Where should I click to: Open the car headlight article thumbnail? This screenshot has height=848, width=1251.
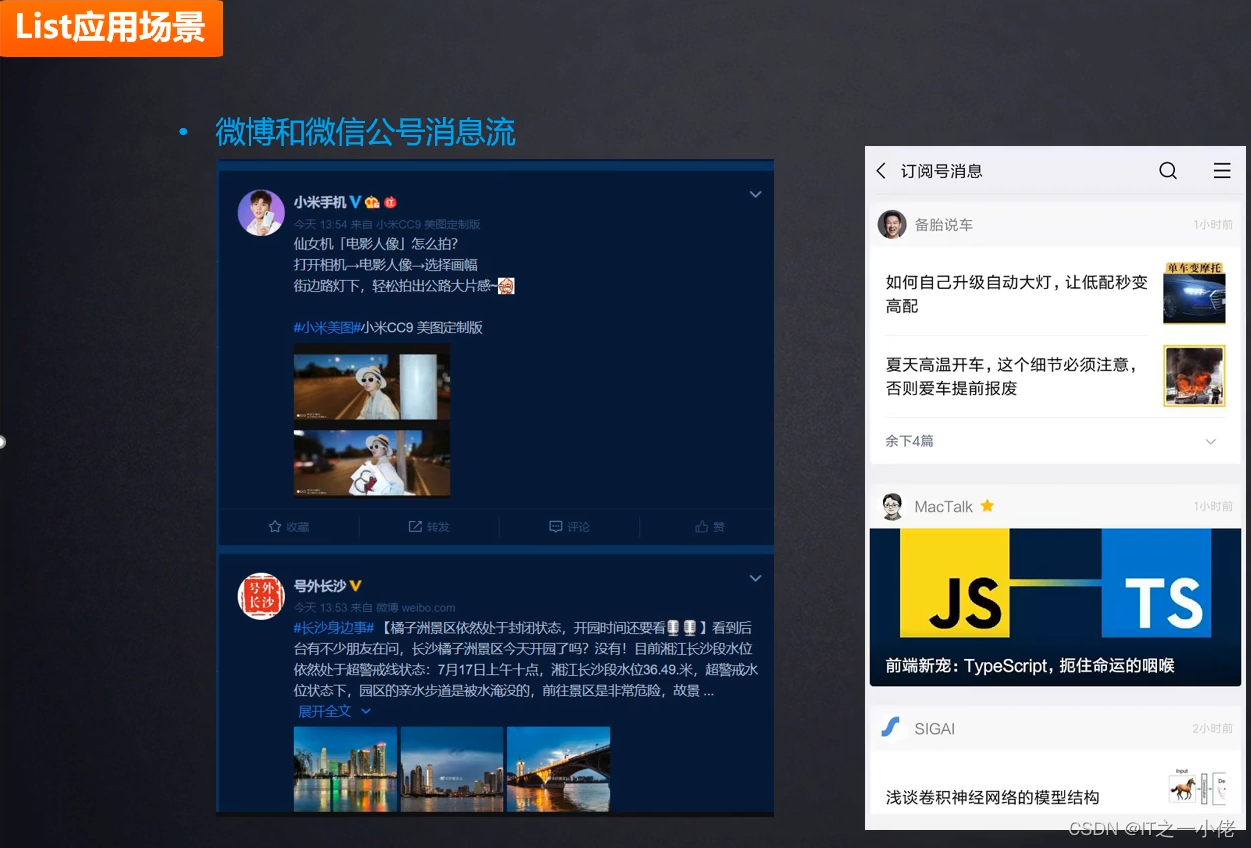(1194, 293)
